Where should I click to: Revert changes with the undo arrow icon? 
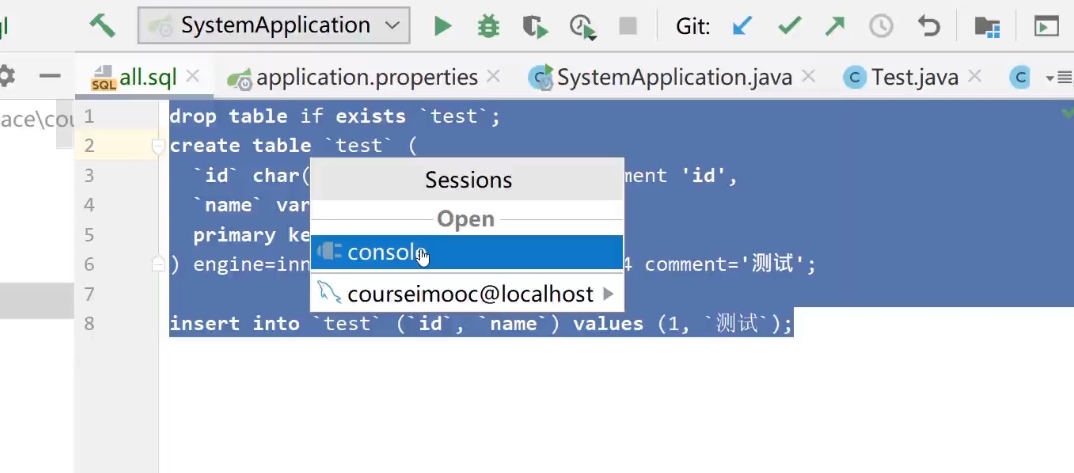coord(929,27)
